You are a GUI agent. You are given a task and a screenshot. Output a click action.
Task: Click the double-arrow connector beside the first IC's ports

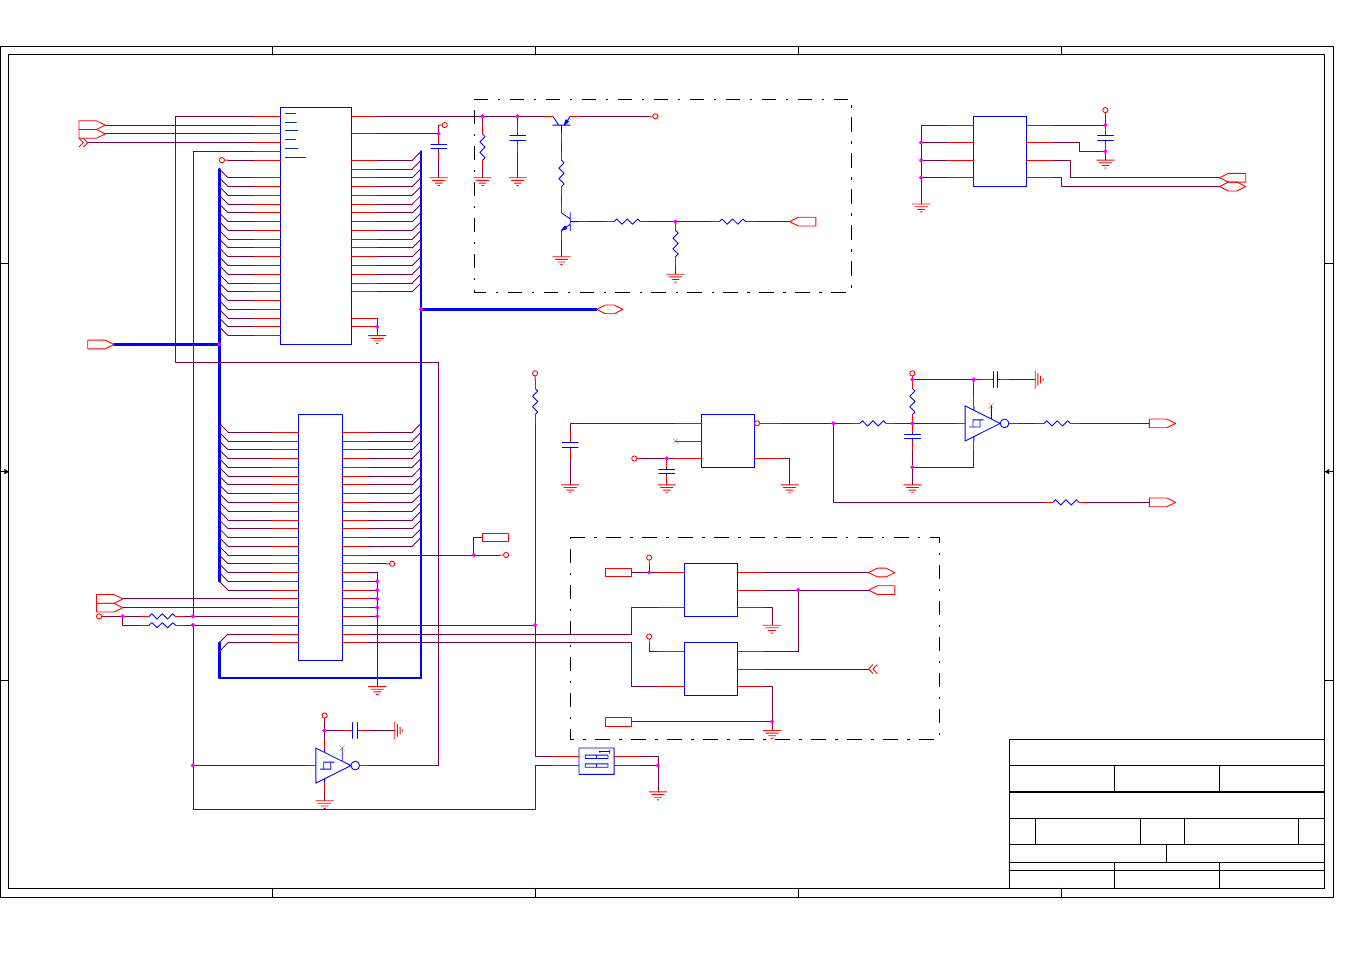pyautogui.click(x=83, y=143)
